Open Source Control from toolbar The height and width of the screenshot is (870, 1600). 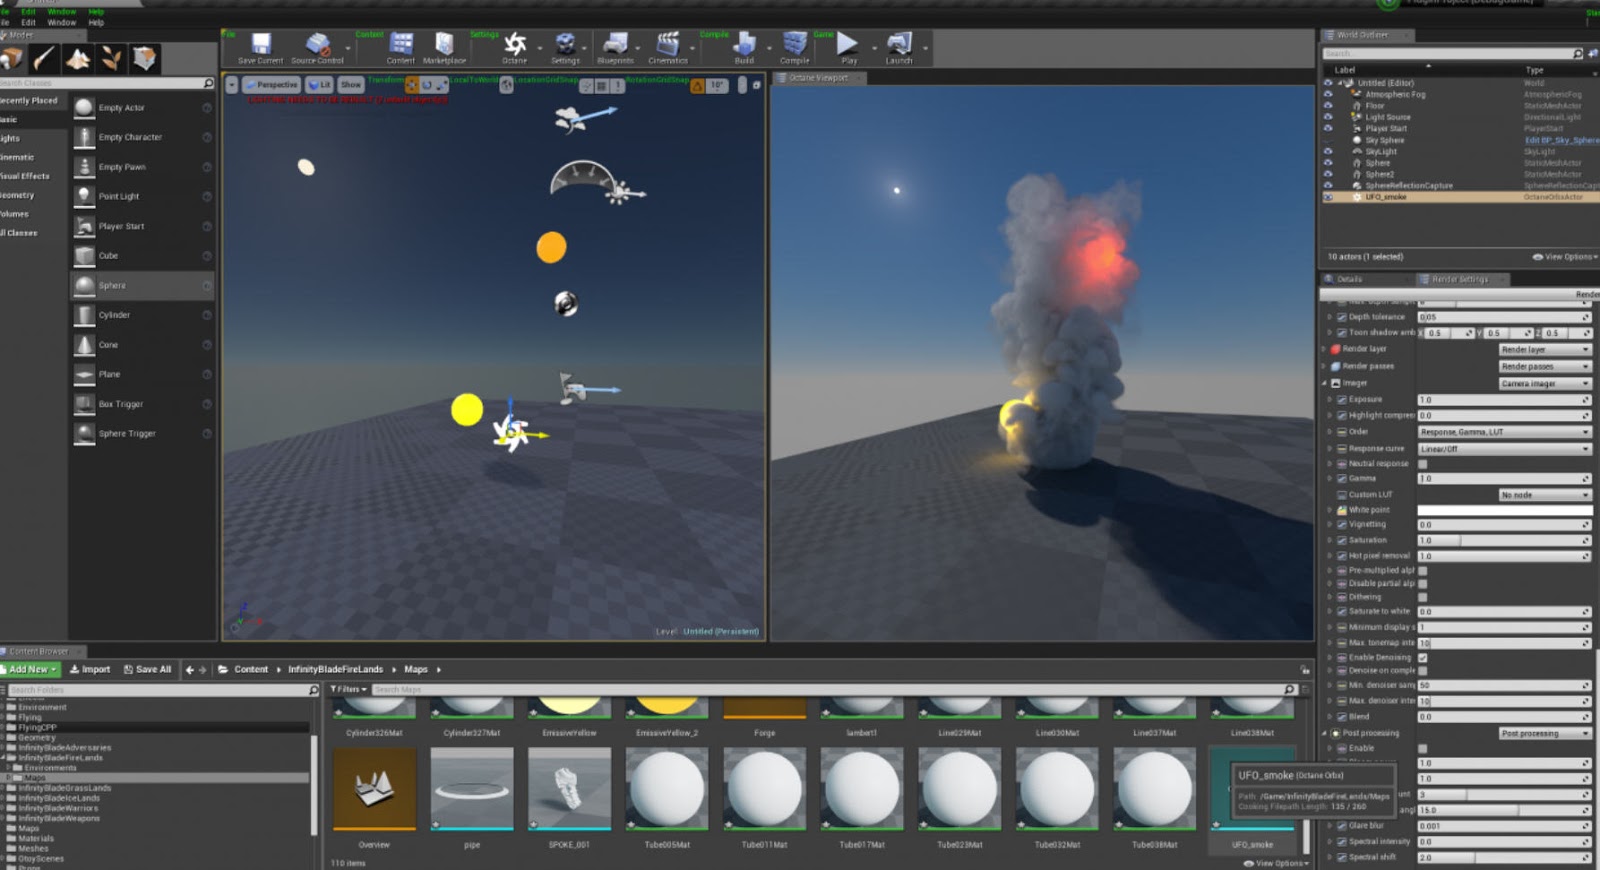click(x=318, y=44)
